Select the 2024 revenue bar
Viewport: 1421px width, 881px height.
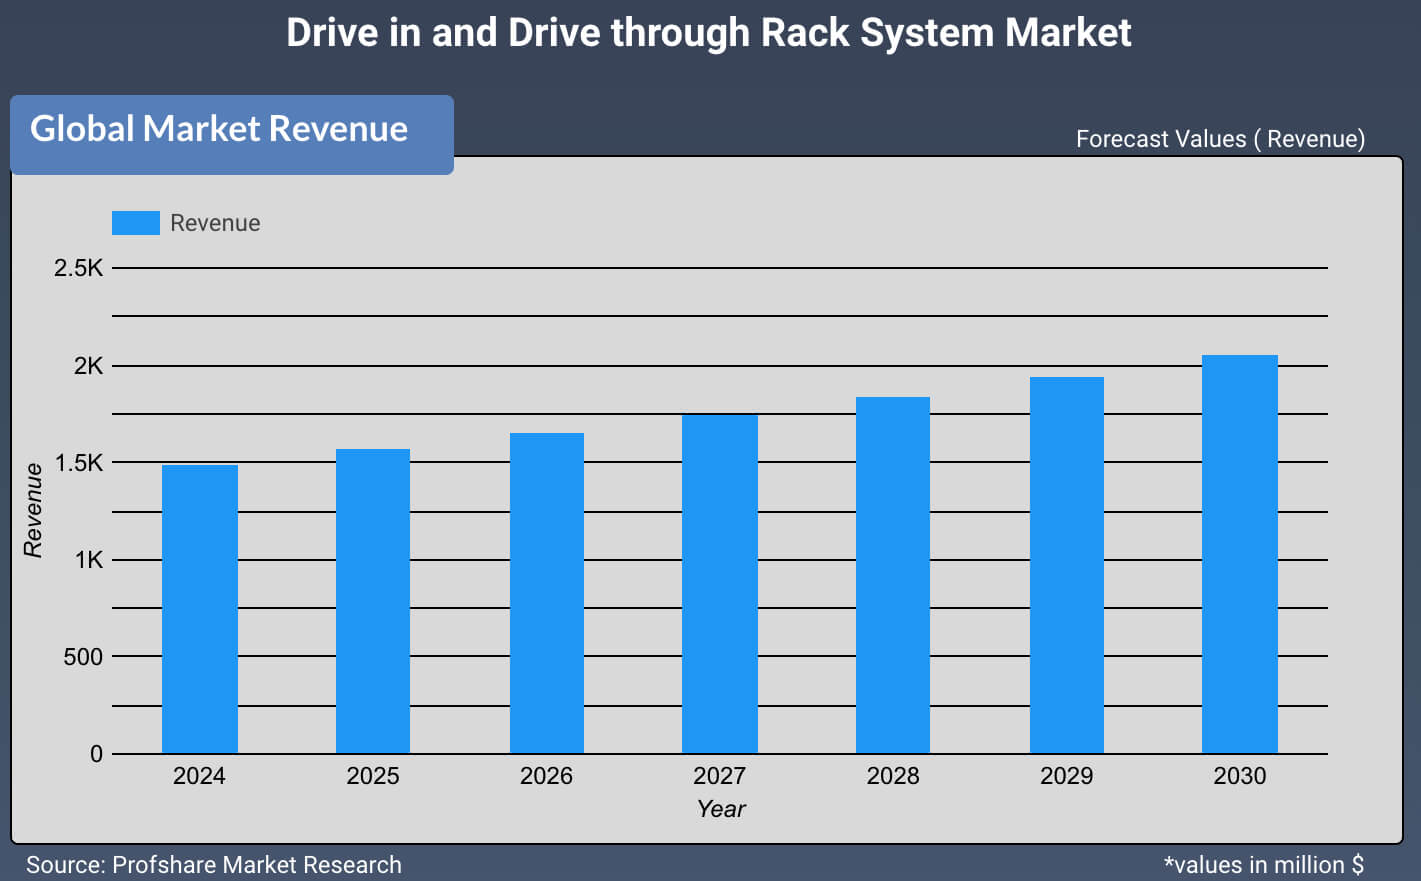point(200,609)
